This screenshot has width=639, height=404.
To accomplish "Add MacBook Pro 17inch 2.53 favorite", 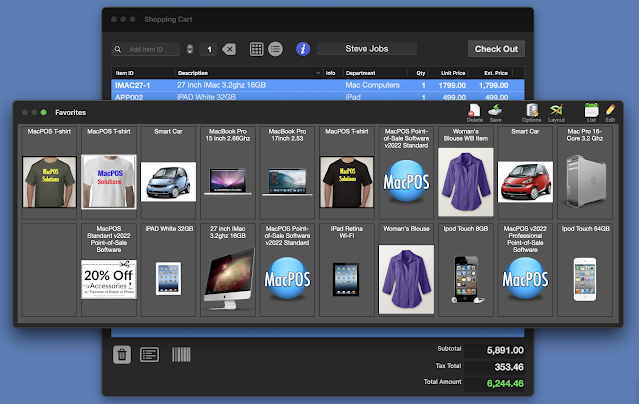I will click(287, 173).
